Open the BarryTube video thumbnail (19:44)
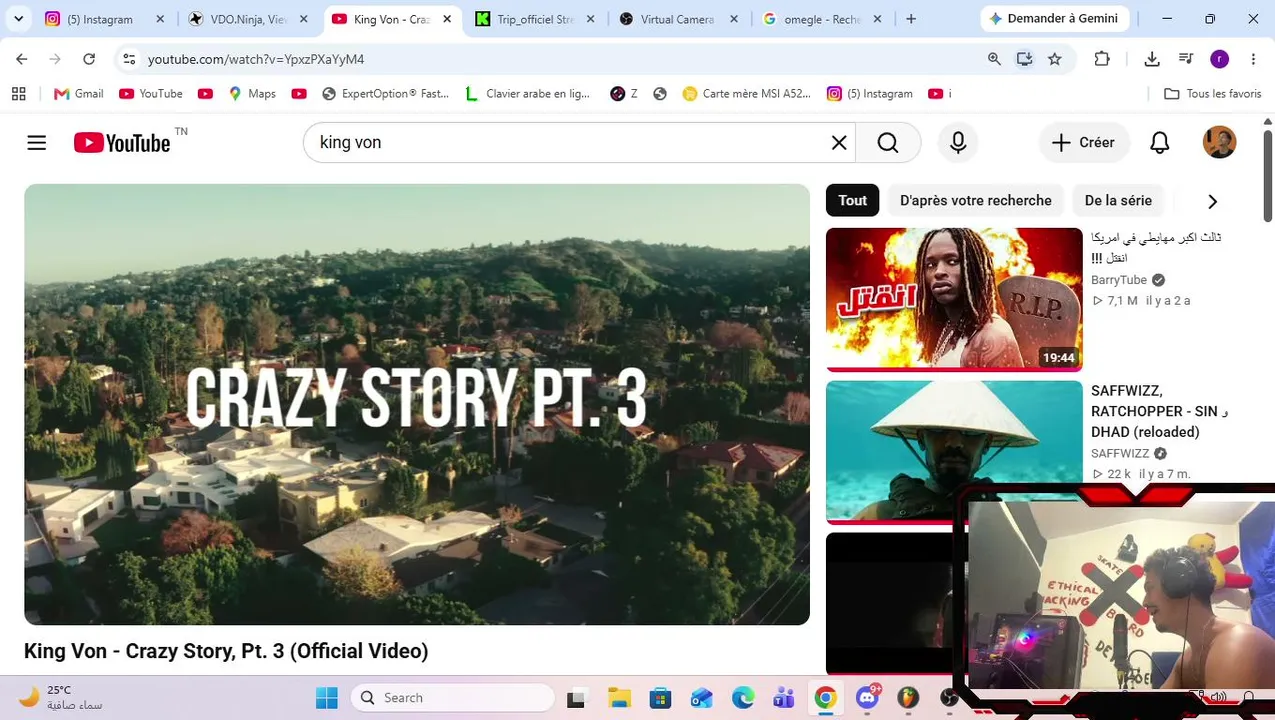Screen dimensions: 1275x720 (x=954, y=299)
